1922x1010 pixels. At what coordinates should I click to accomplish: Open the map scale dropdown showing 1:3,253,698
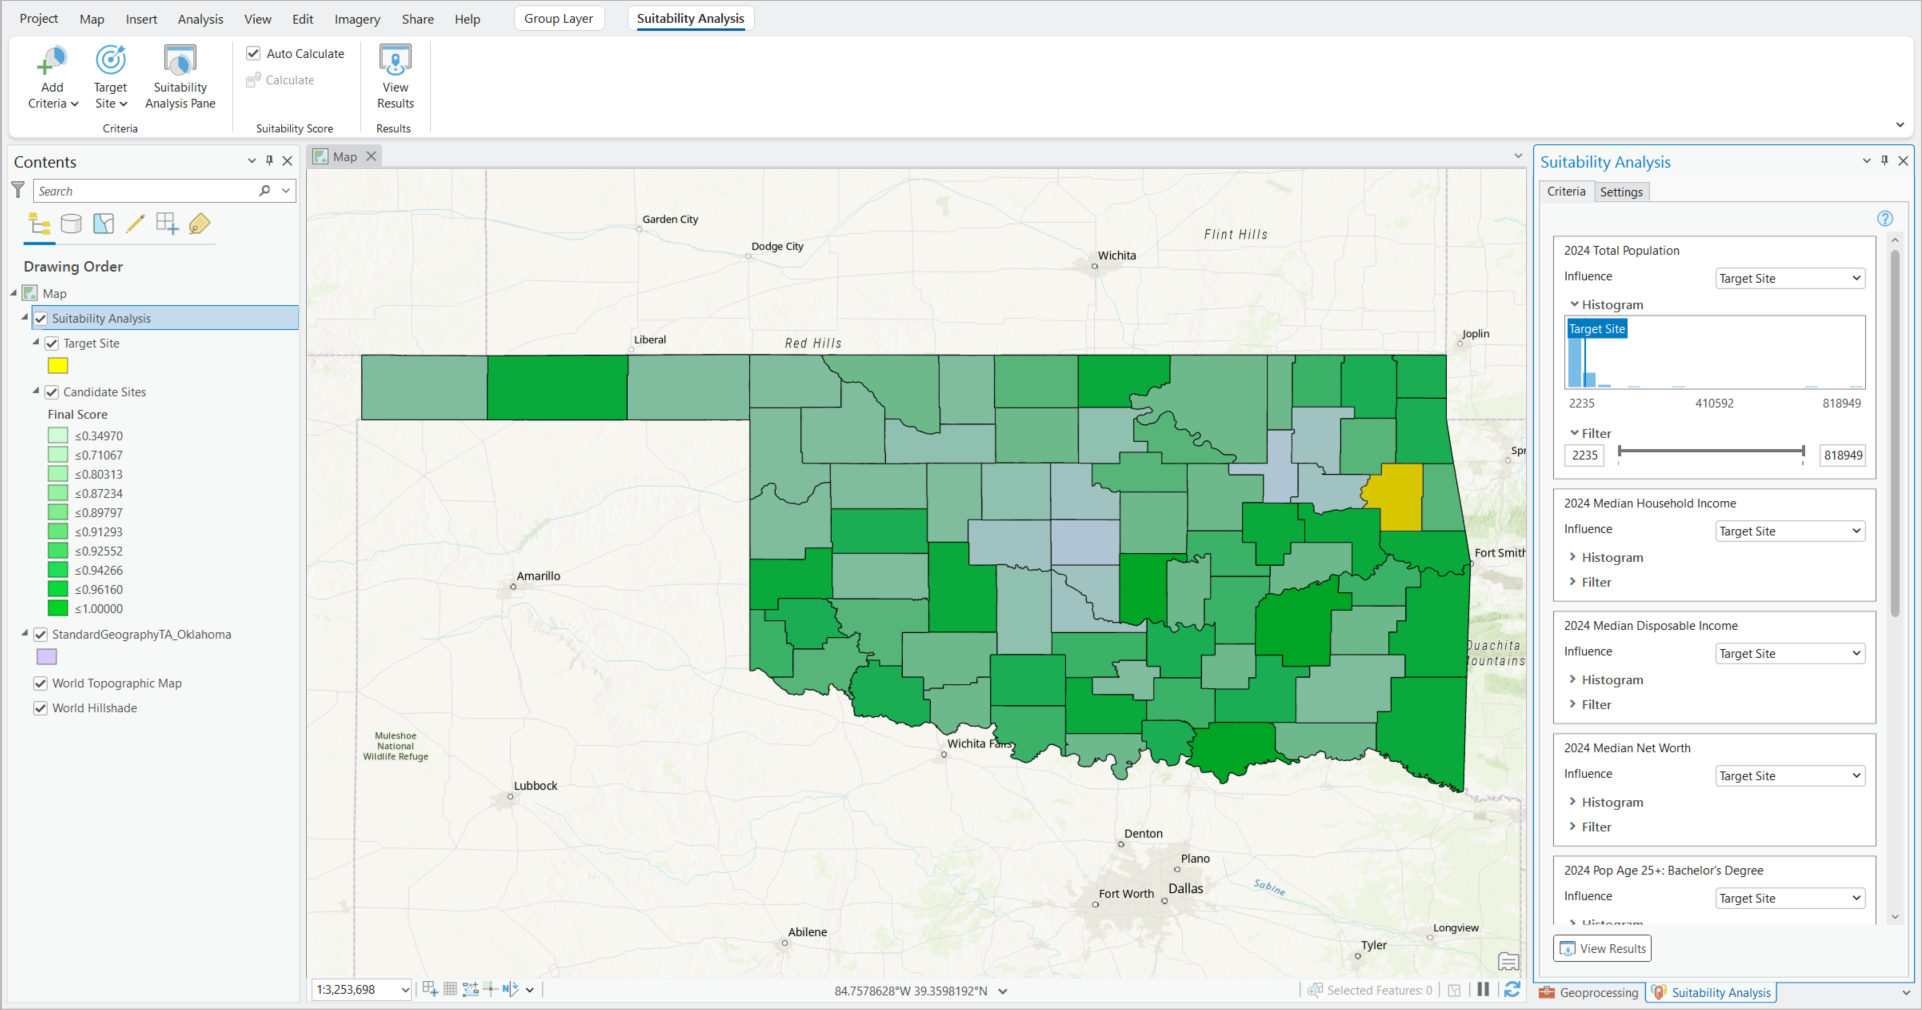pos(403,989)
